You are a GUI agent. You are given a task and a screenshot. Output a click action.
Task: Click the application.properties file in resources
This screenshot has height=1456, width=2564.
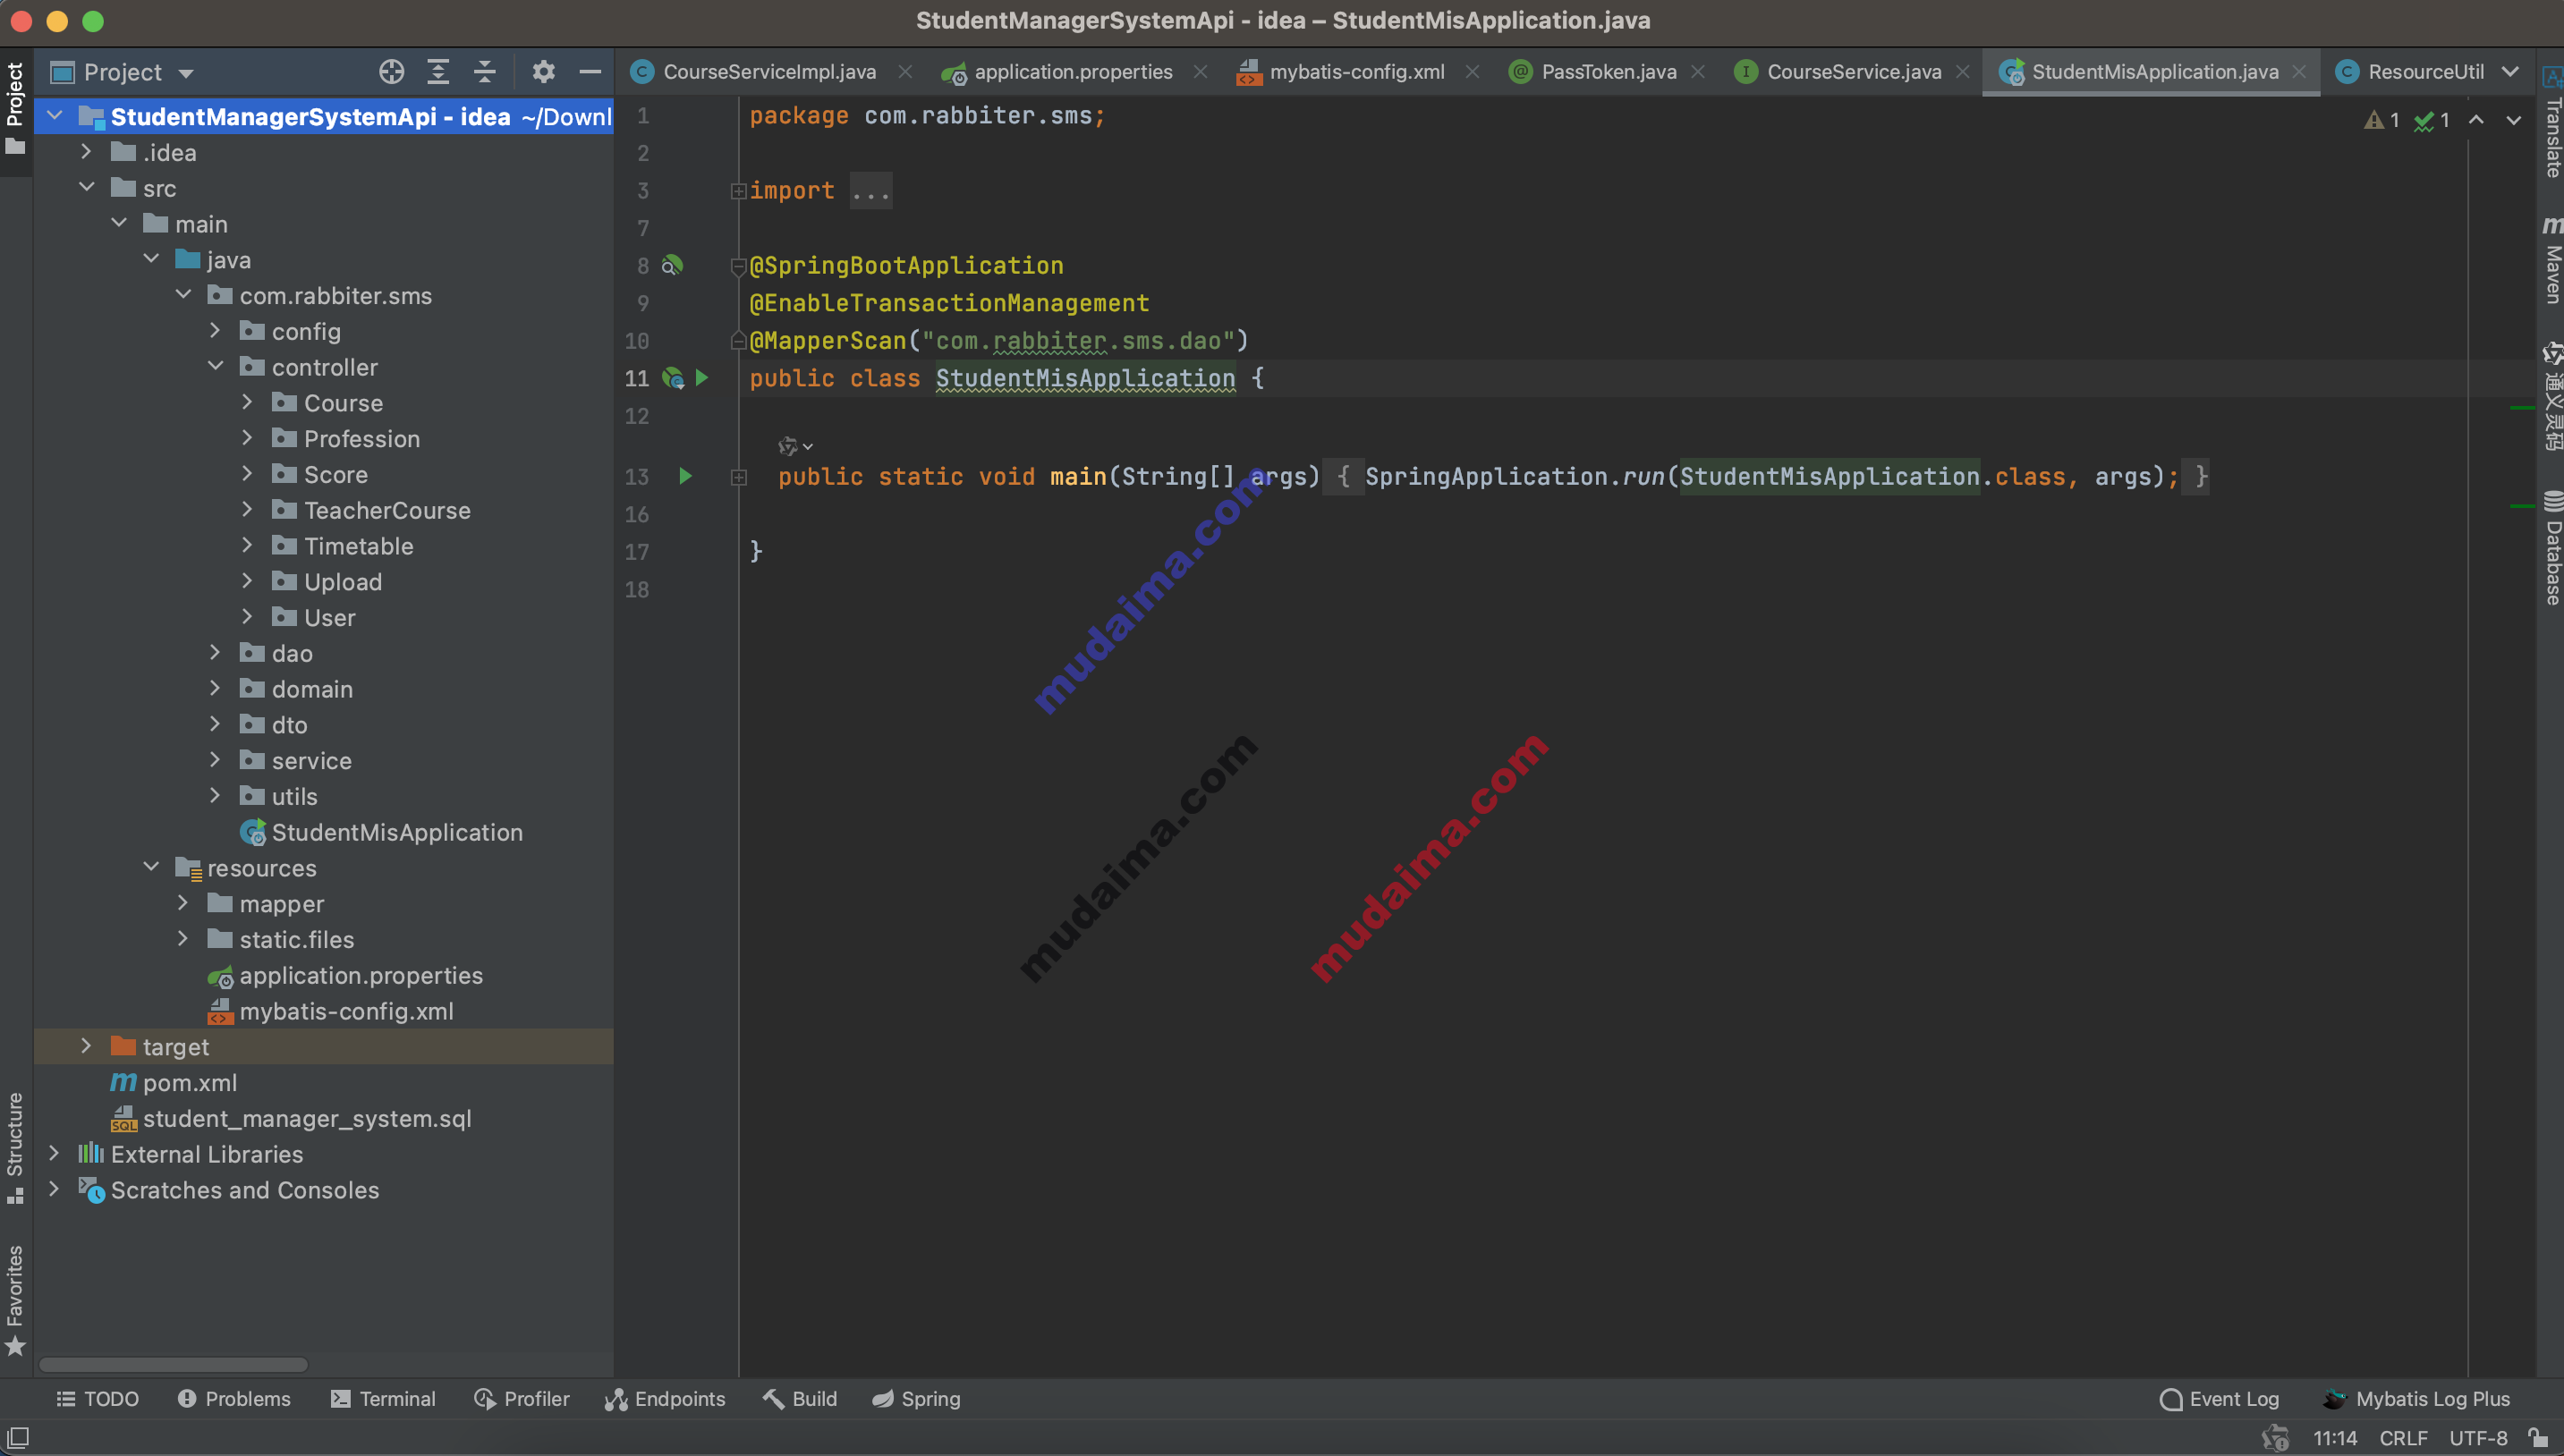[x=361, y=976]
